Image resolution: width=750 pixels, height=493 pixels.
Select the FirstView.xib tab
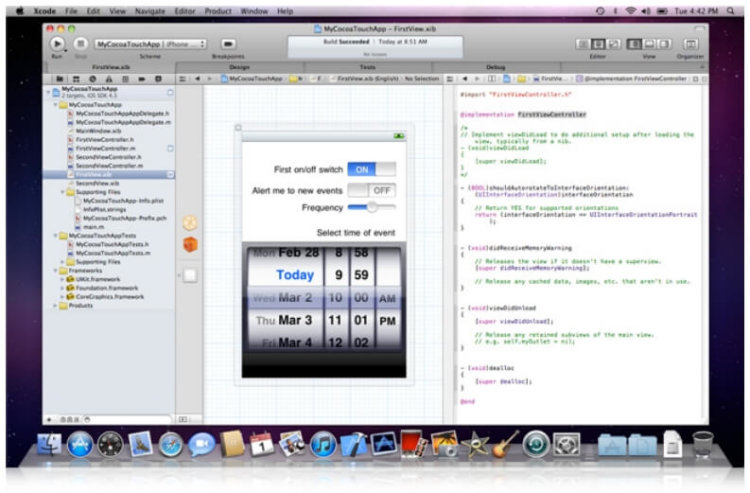click(x=111, y=67)
